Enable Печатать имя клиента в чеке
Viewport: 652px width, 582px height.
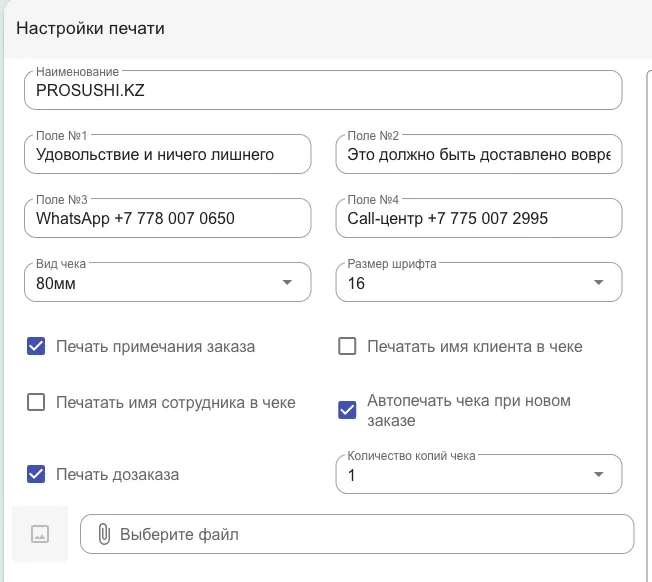point(347,346)
